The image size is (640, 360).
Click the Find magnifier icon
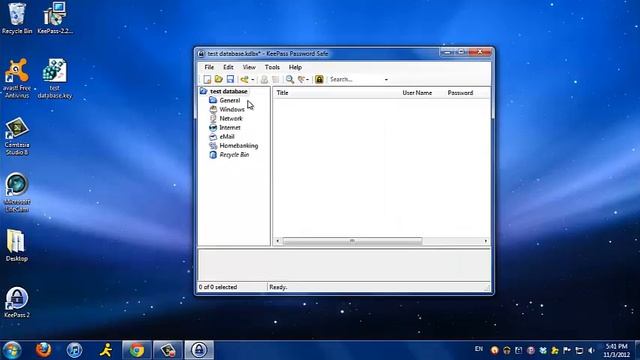pyautogui.click(x=290, y=79)
